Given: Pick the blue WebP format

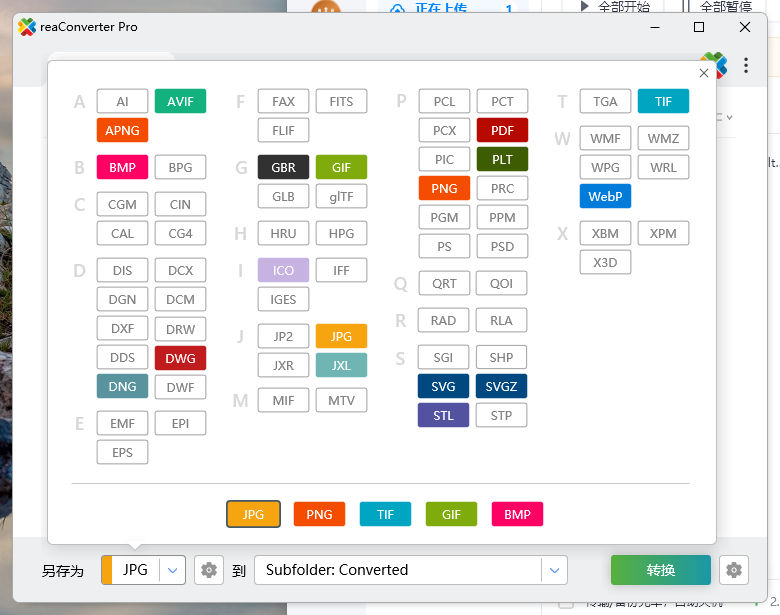Looking at the screenshot, I should pyautogui.click(x=605, y=196).
